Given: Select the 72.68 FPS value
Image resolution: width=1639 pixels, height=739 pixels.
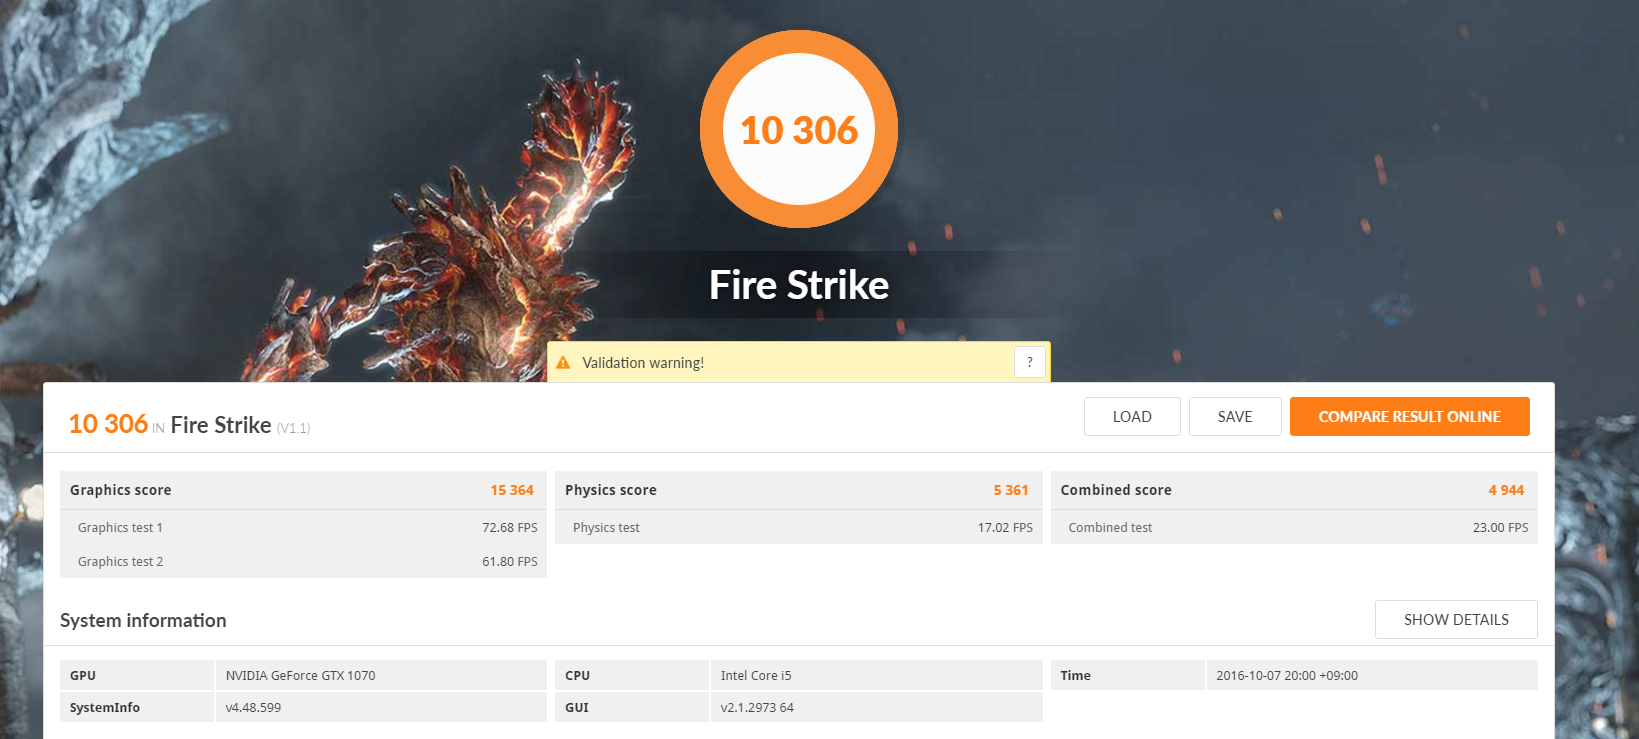Looking at the screenshot, I should [510, 528].
